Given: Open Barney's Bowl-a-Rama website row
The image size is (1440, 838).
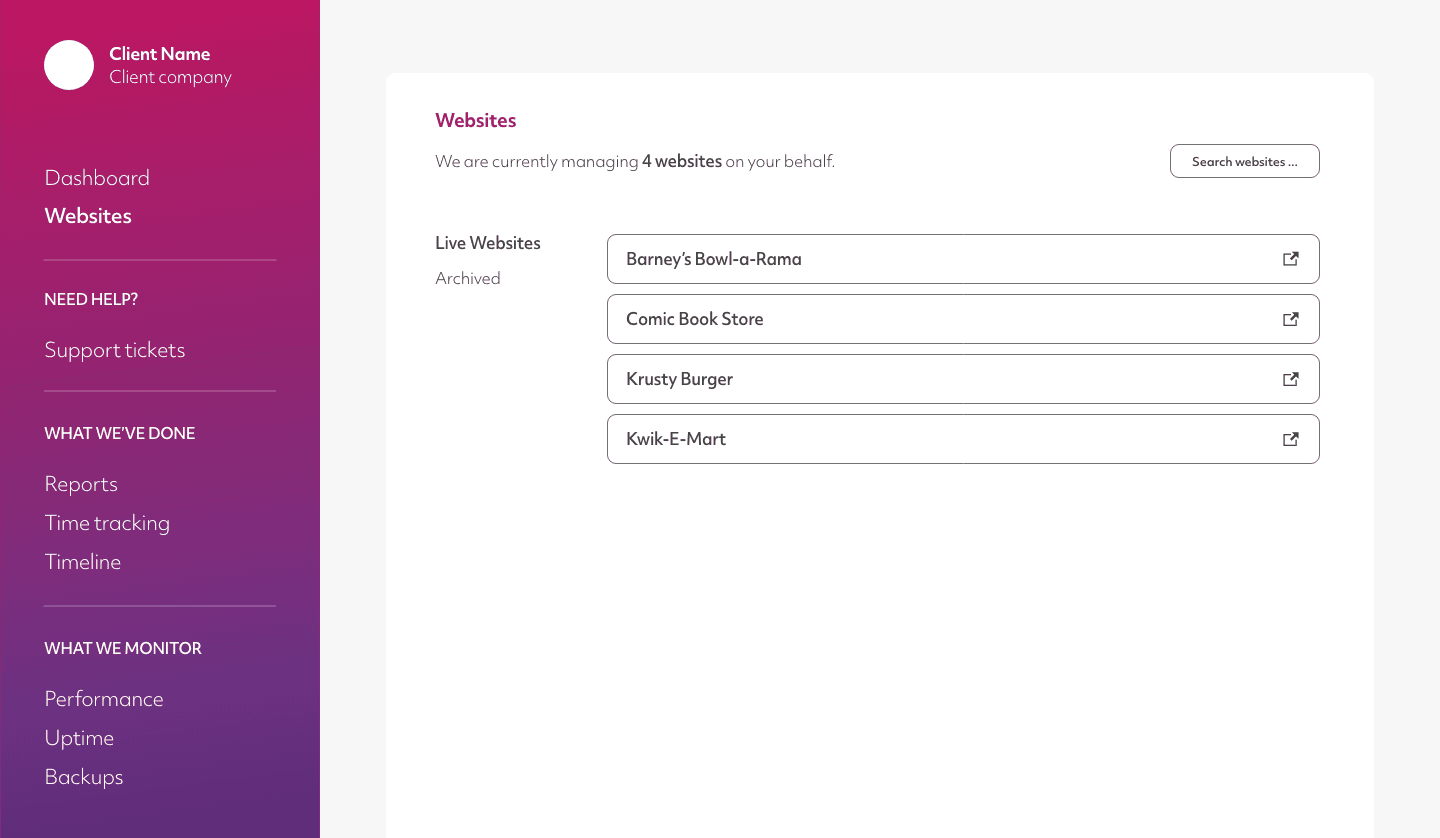Looking at the screenshot, I should (x=963, y=259).
